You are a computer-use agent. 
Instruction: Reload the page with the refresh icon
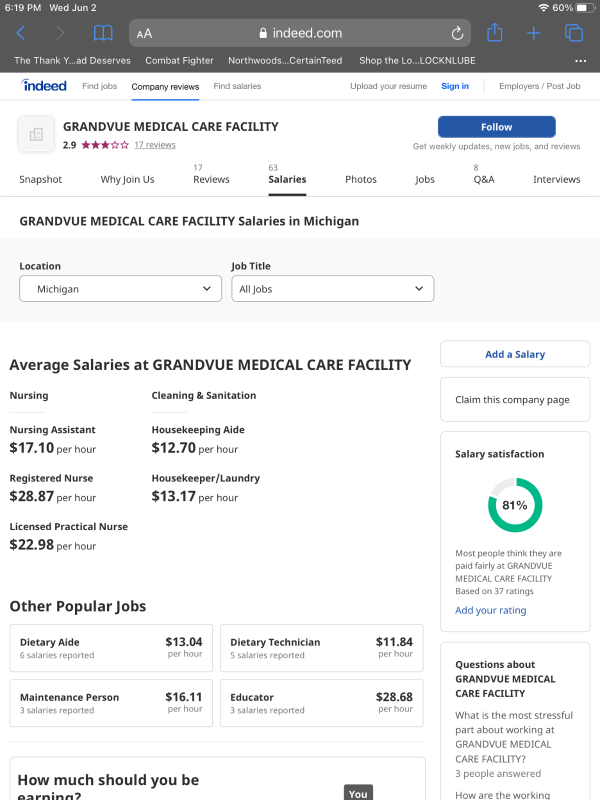pyautogui.click(x=457, y=33)
